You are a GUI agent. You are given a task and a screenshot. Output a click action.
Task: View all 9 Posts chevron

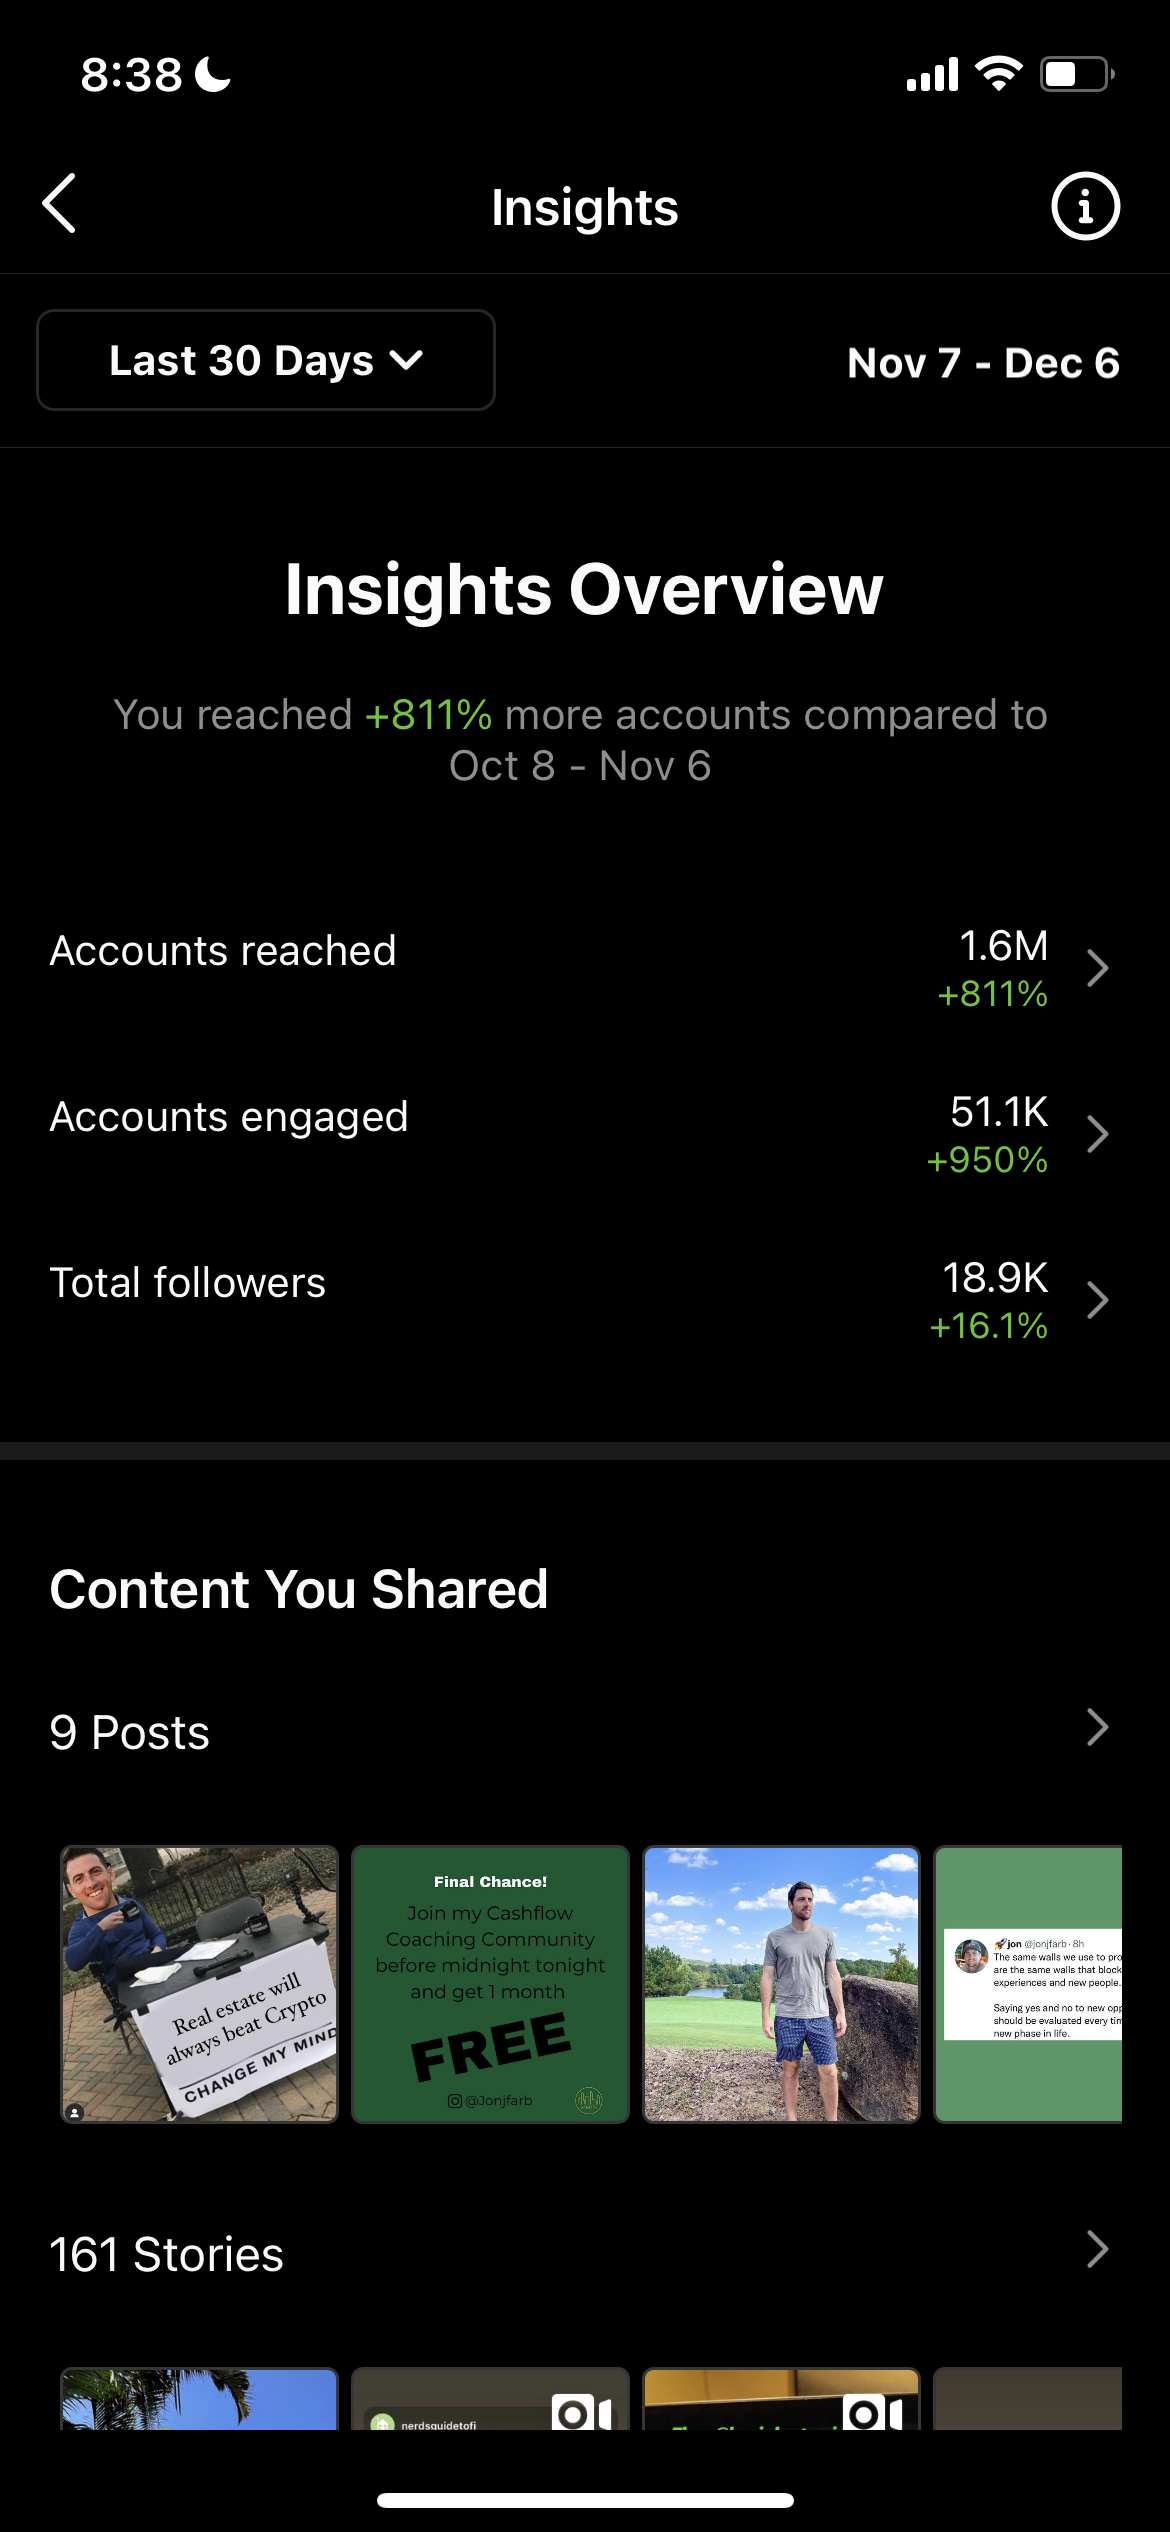pyautogui.click(x=1097, y=1727)
